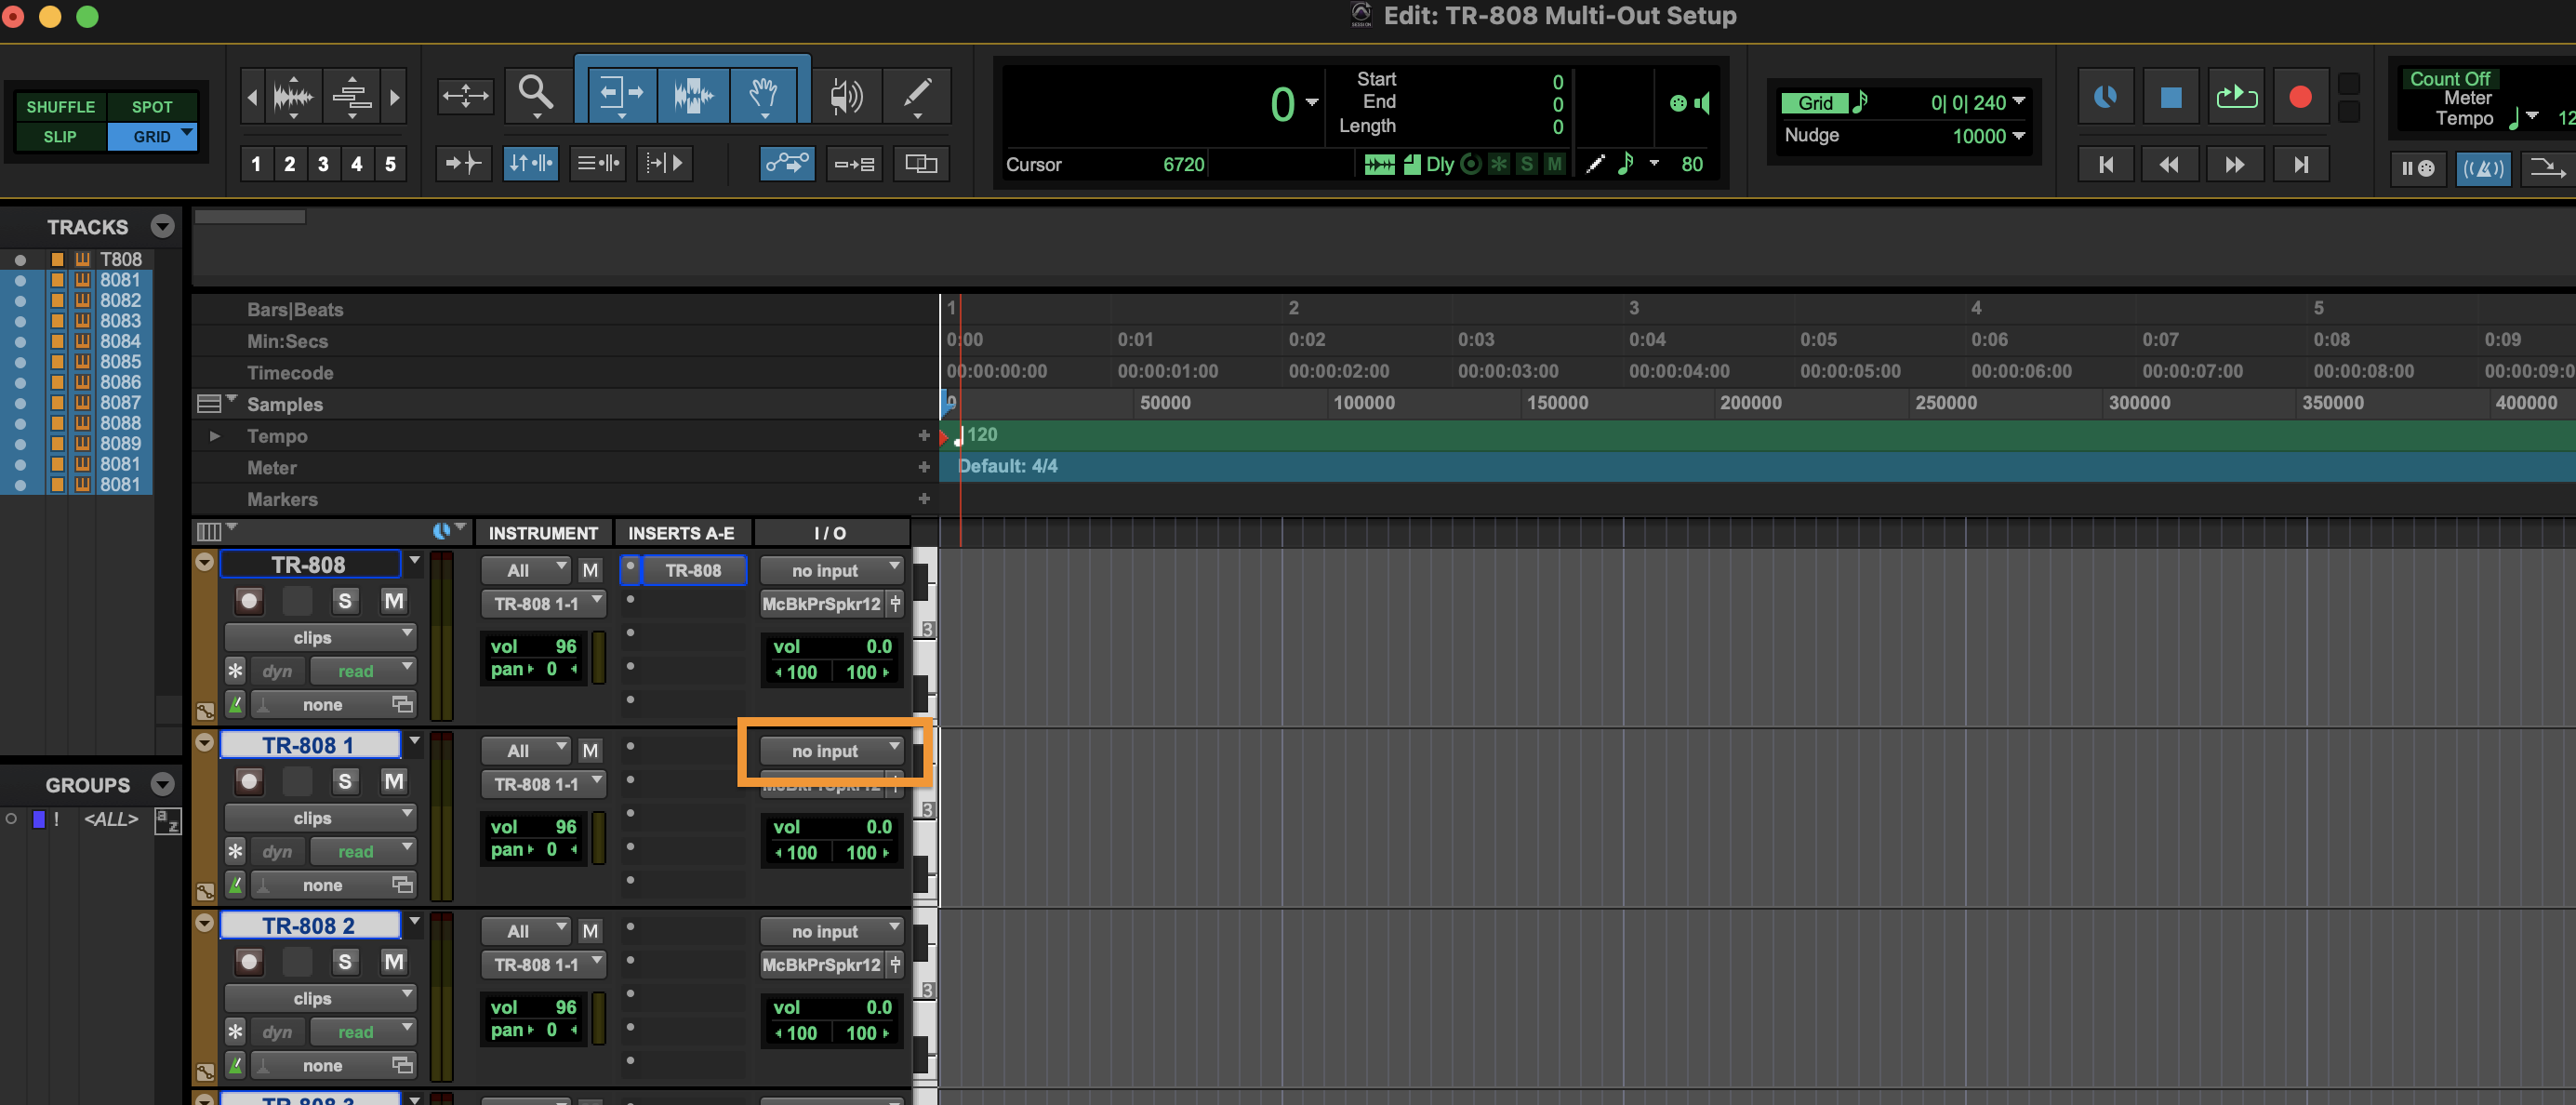Open TR-808 automation mode read selector

click(362, 671)
